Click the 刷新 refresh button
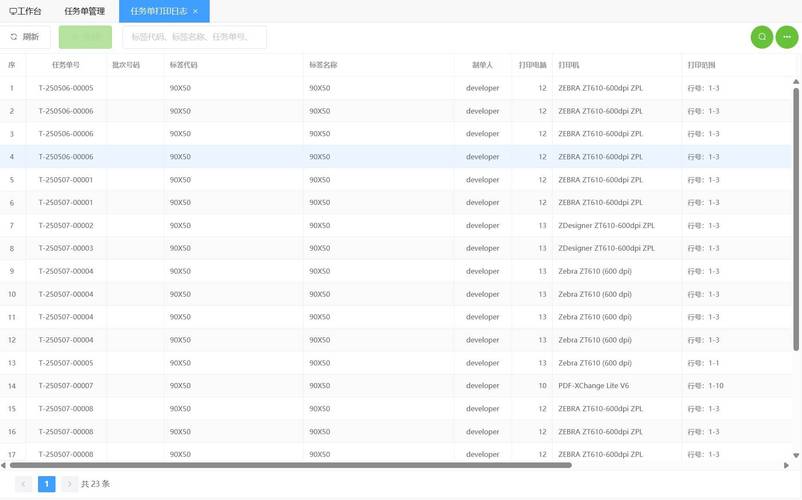 tap(25, 37)
